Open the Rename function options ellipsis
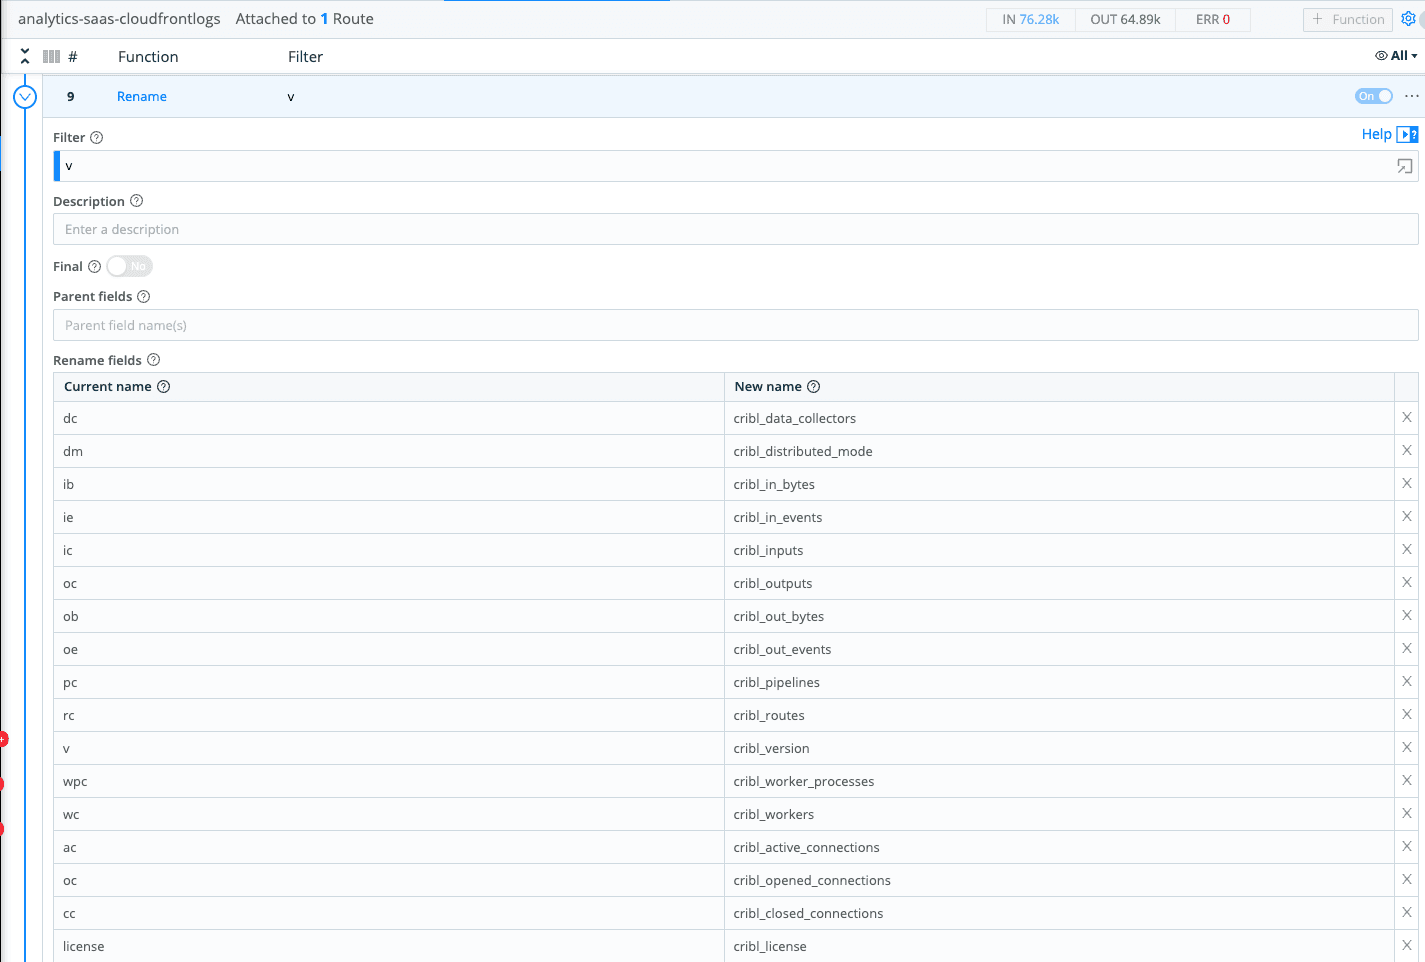Viewport: 1425px width, 962px height. [x=1411, y=96]
